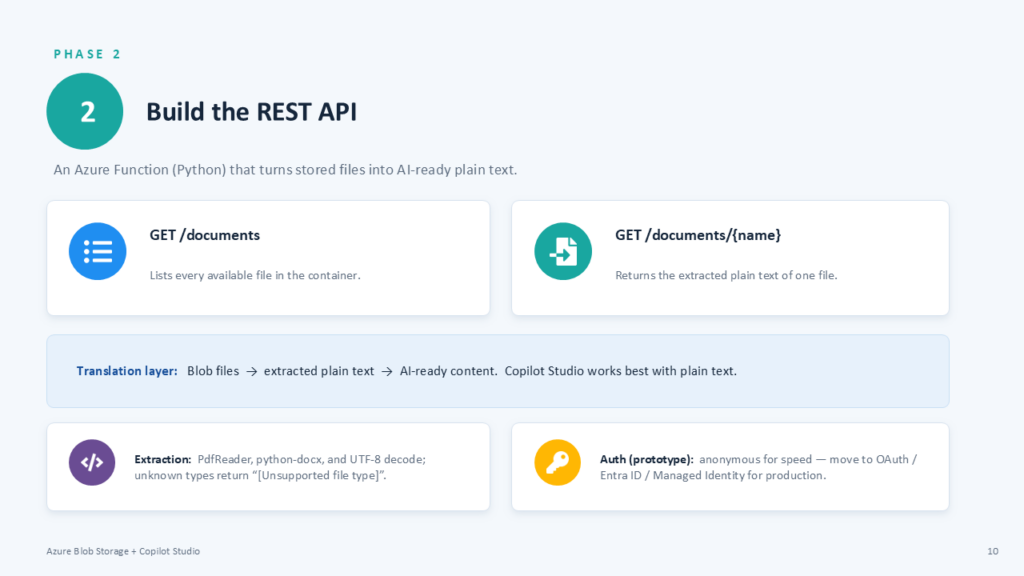Screen dimensions: 1024x576
Task: Select the GET /documents/{name} heading
Action: pos(698,235)
